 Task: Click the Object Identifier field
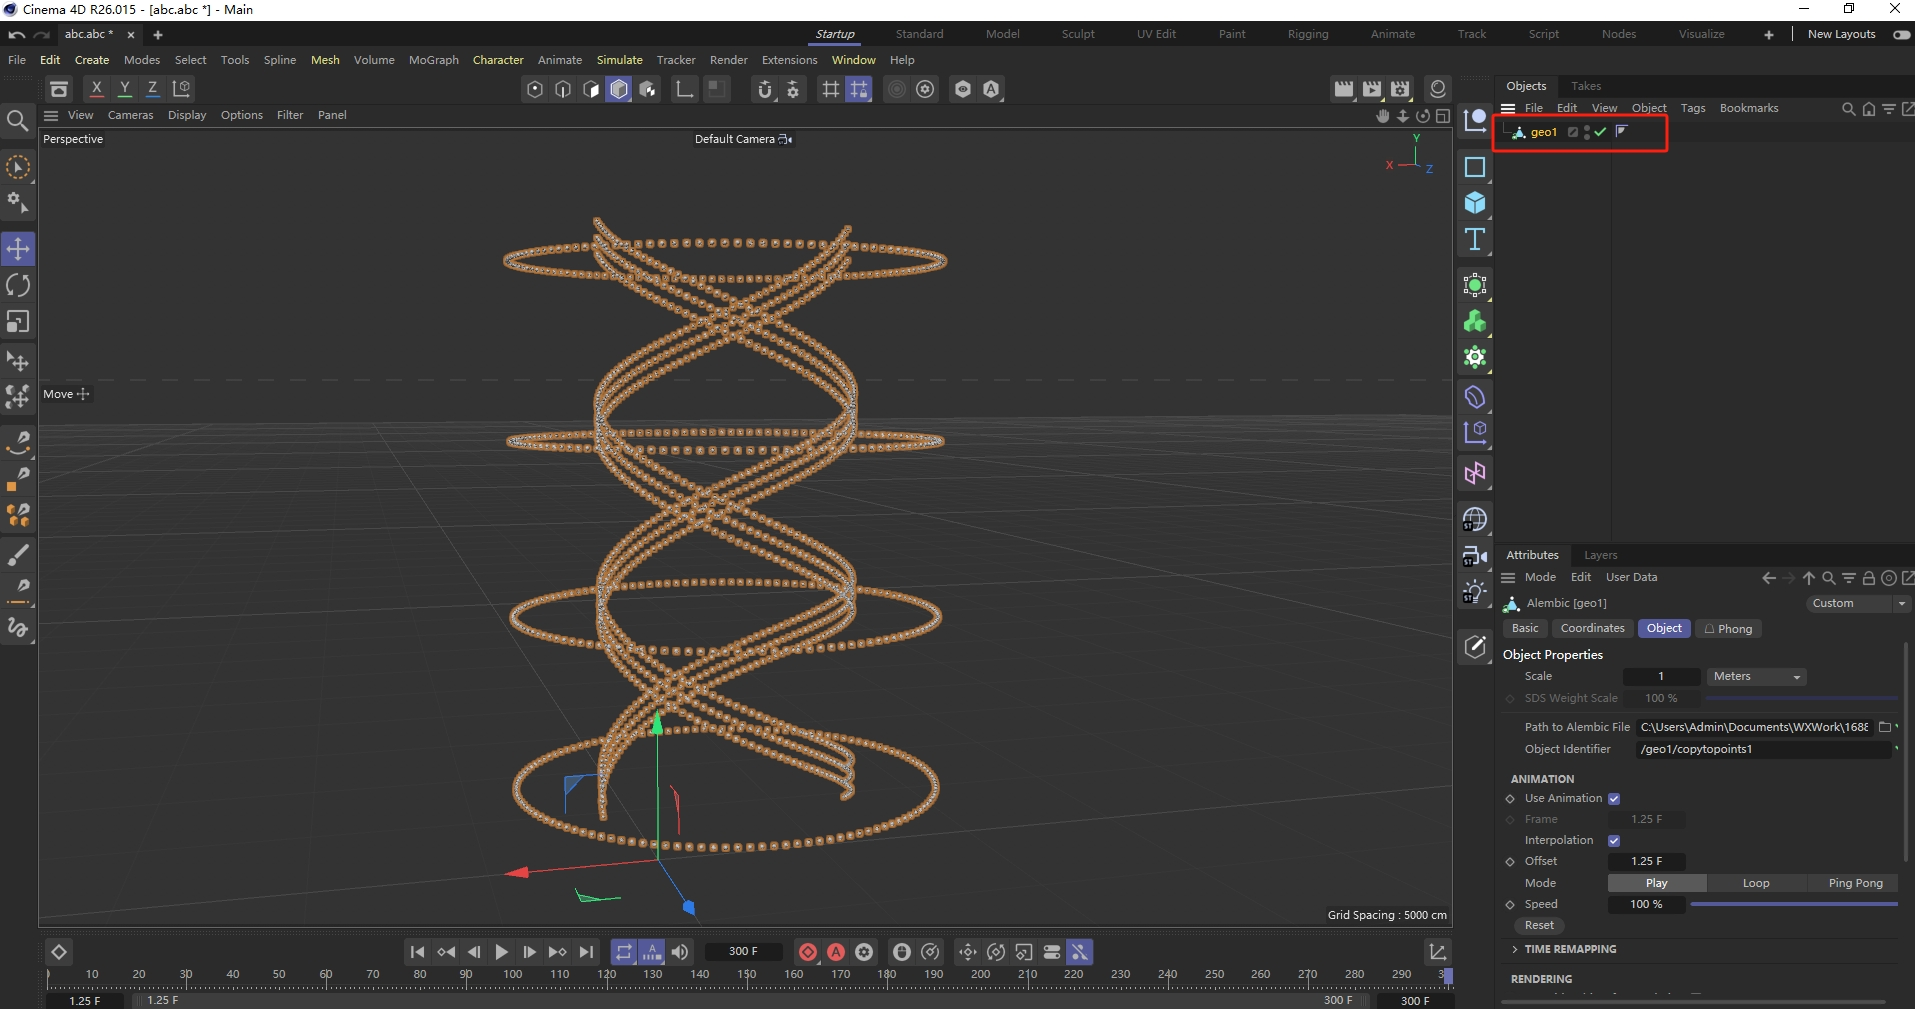1765,750
